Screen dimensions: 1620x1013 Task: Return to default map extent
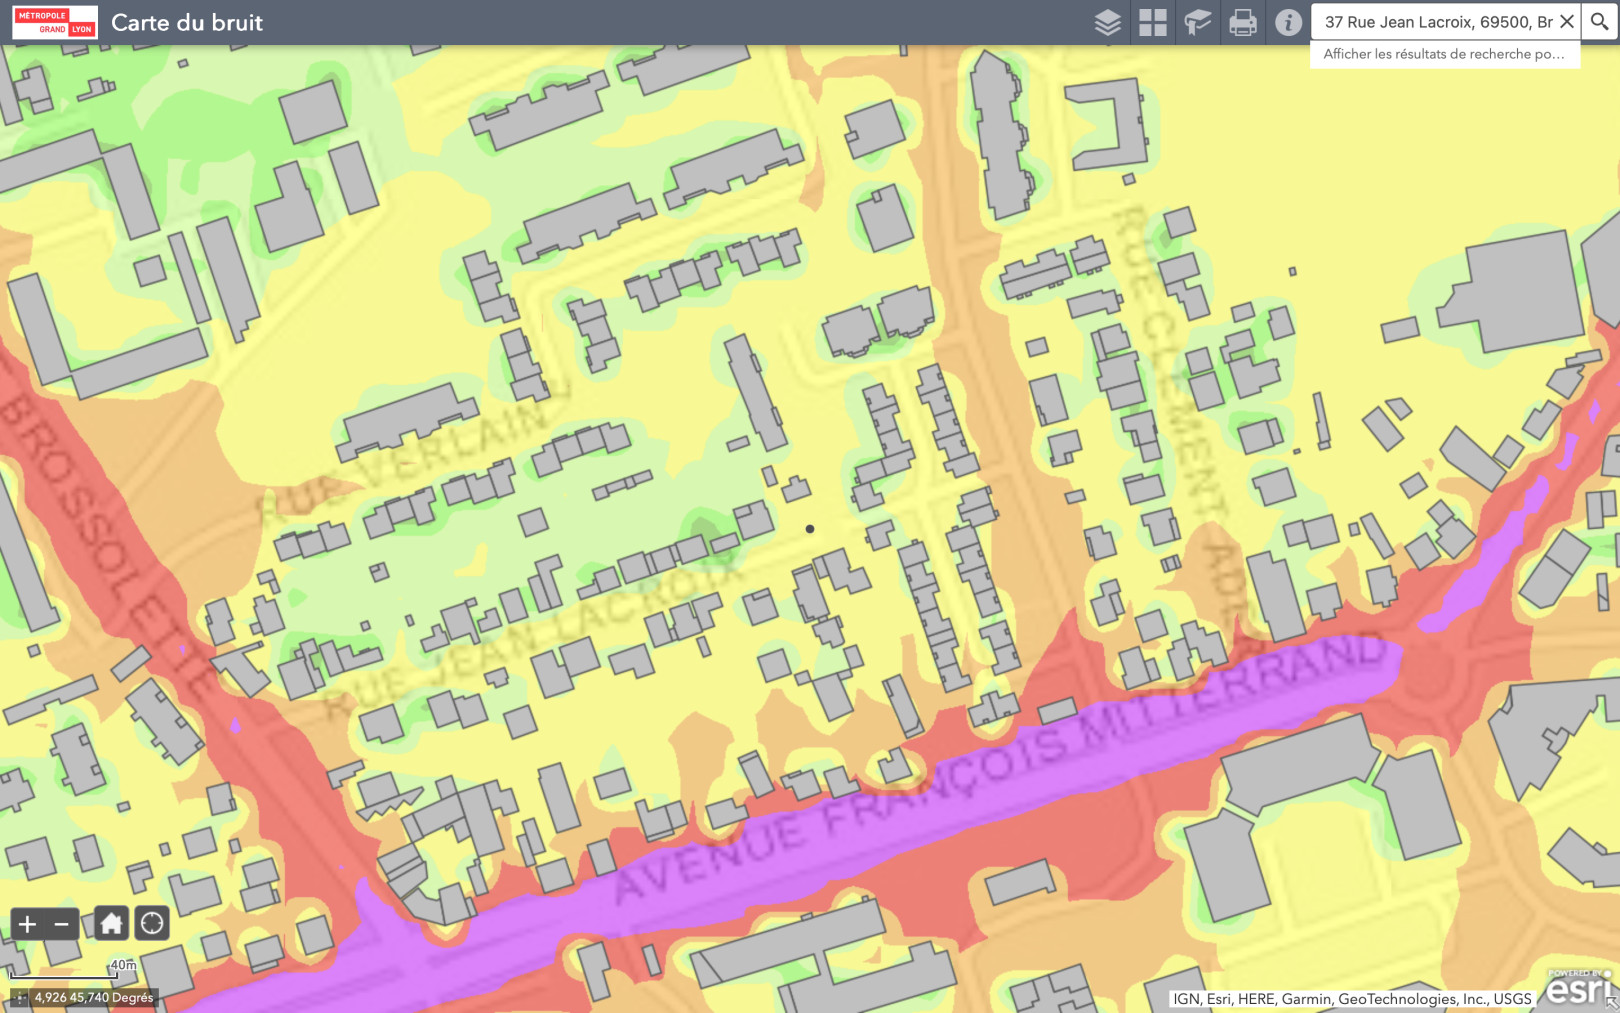(x=111, y=924)
